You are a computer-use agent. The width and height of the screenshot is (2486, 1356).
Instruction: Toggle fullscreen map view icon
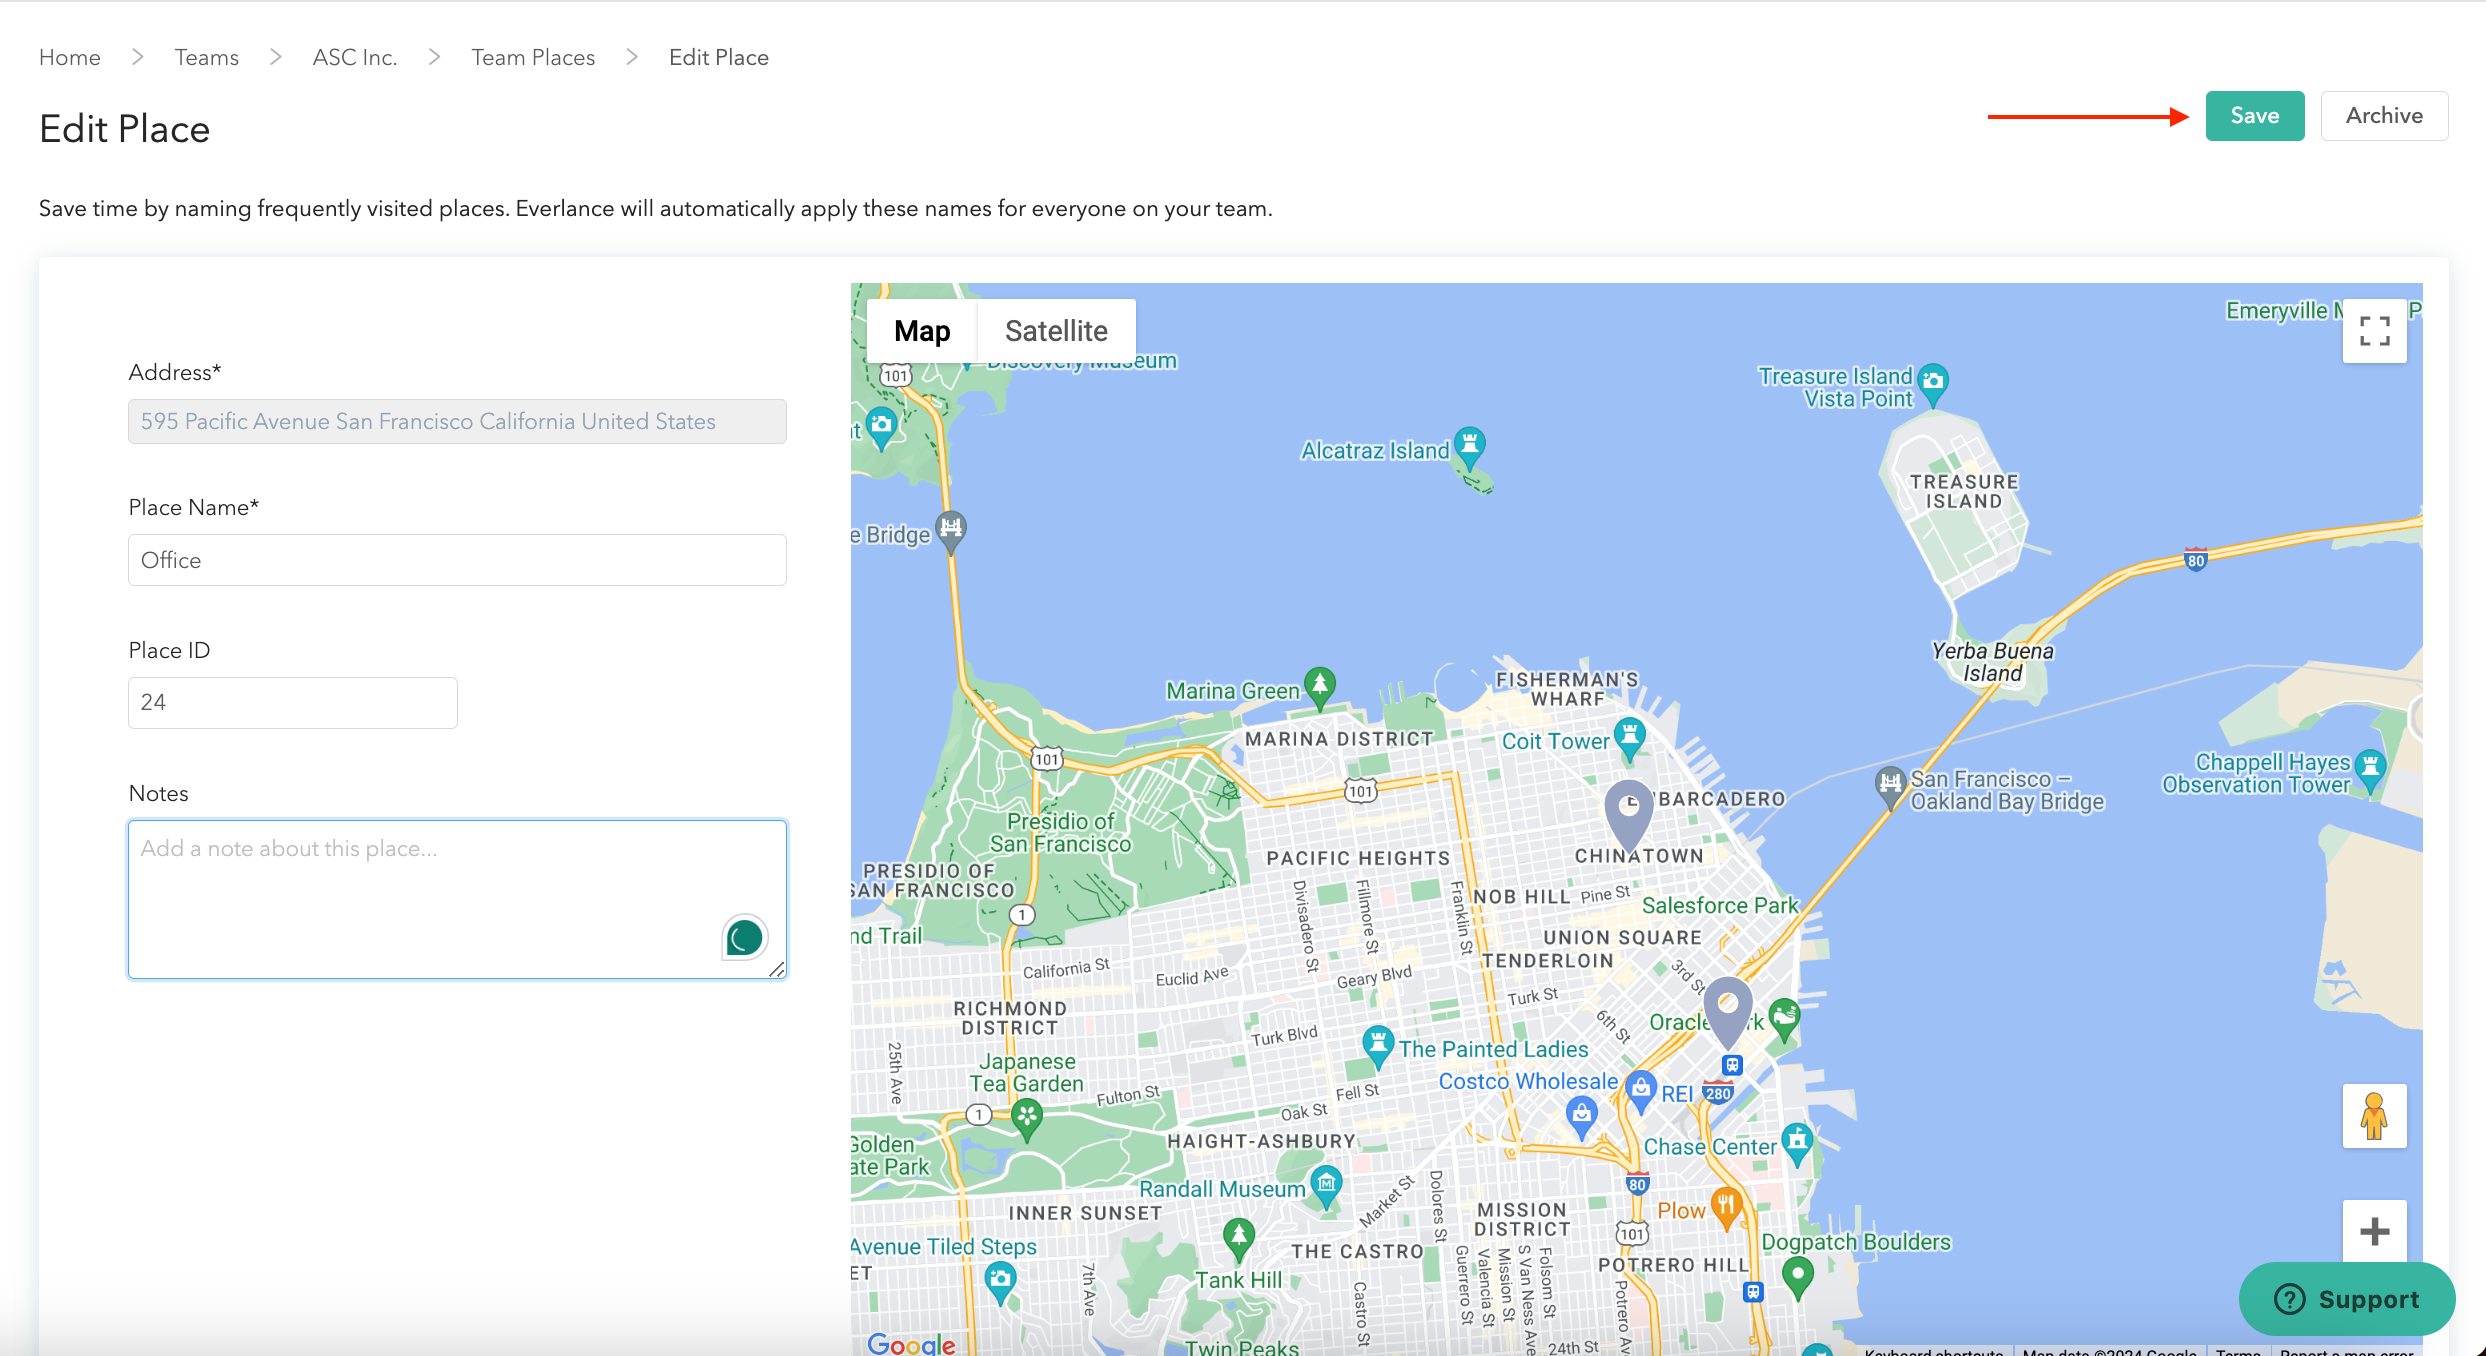(2374, 331)
